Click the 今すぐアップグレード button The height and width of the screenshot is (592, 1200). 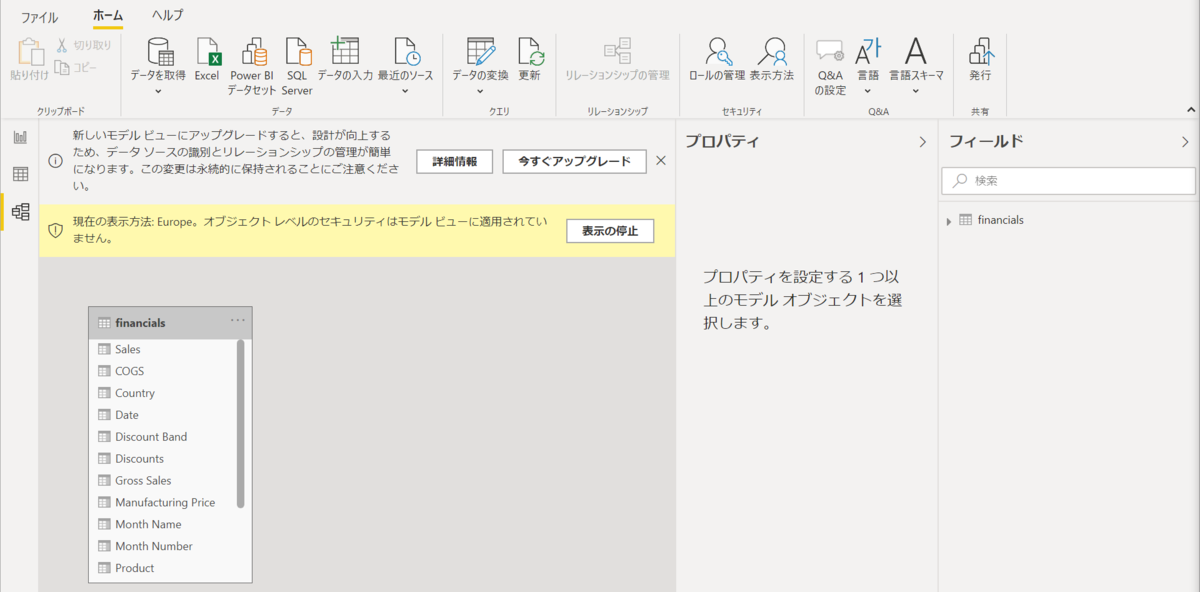point(574,160)
